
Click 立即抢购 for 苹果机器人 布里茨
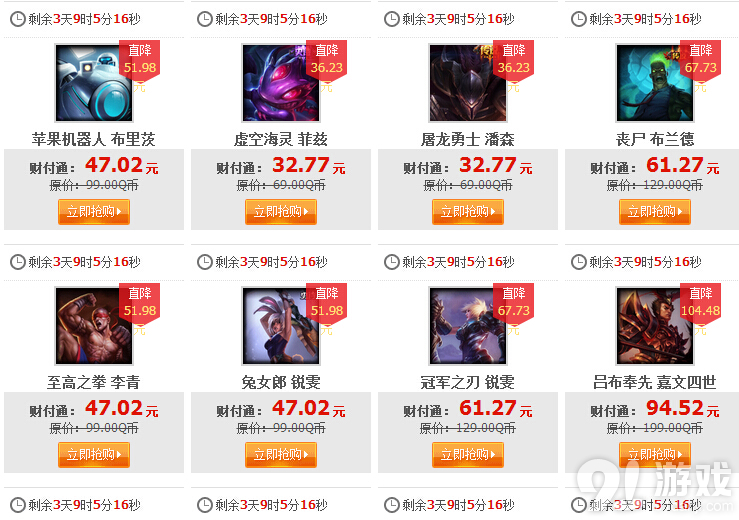coord(94,212)
